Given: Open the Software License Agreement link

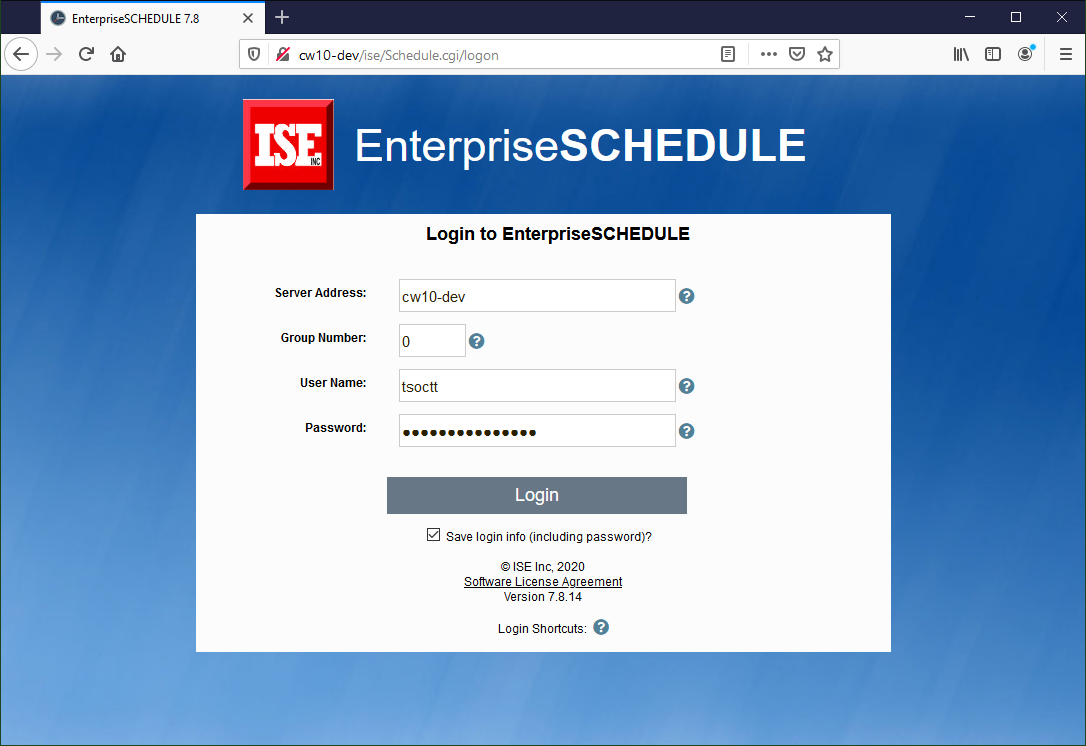Looking at the screenshot, I should 543,582.
